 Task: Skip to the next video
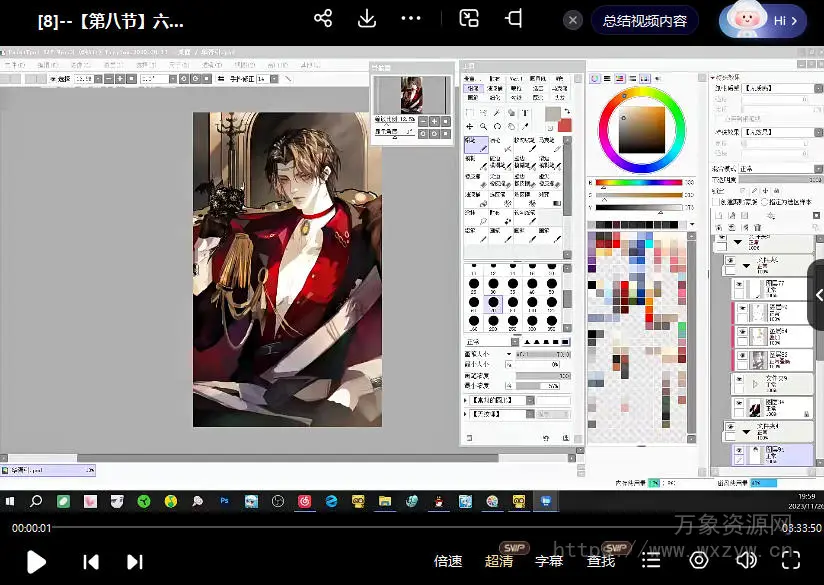tap(135, 561)
